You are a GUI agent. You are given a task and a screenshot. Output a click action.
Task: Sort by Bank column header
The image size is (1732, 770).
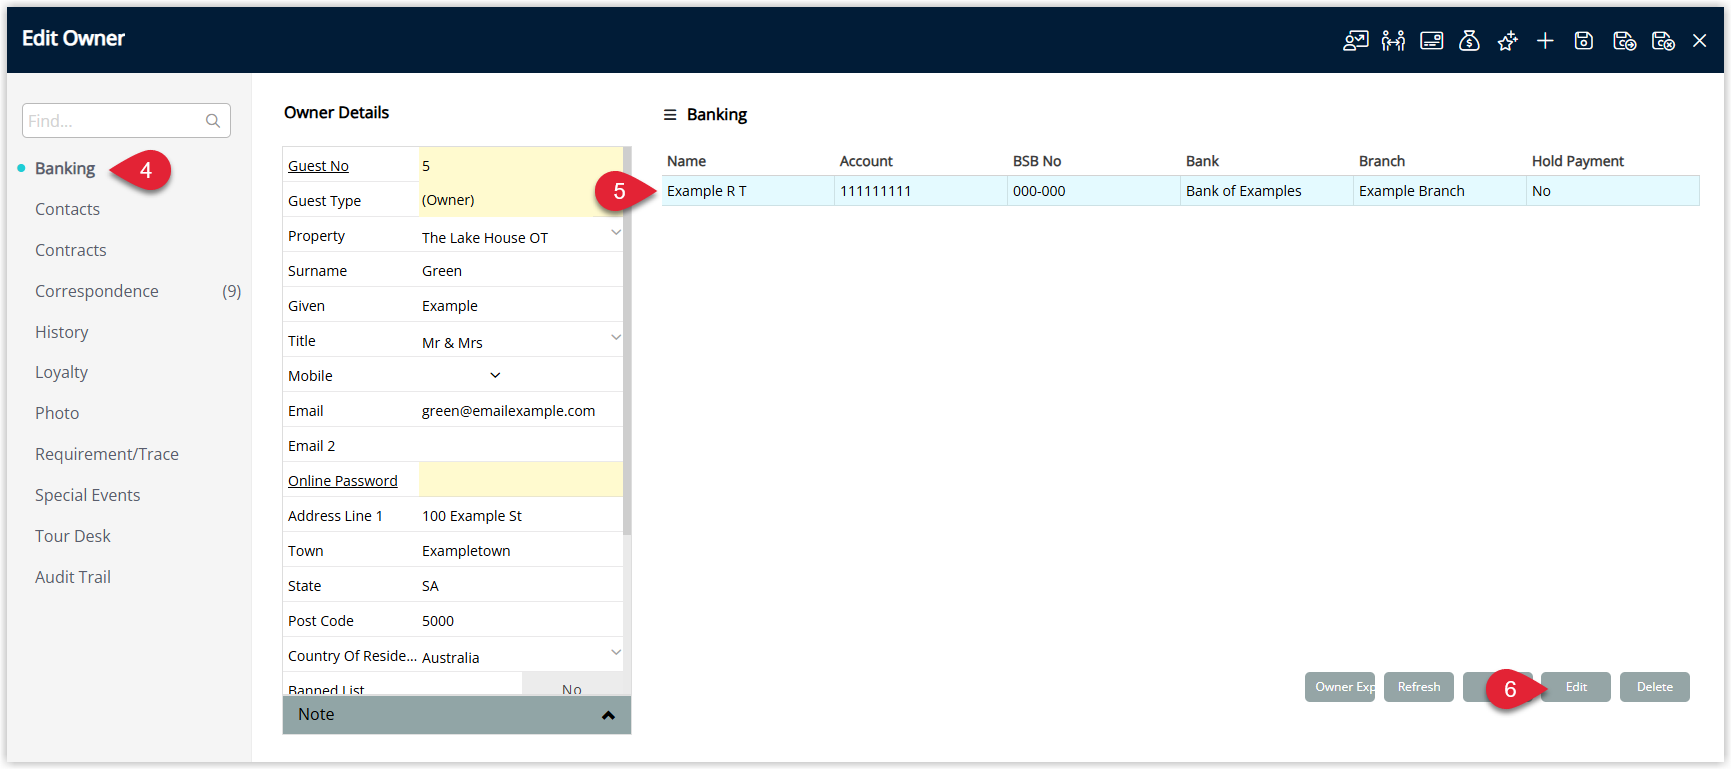click(1202, 161)
